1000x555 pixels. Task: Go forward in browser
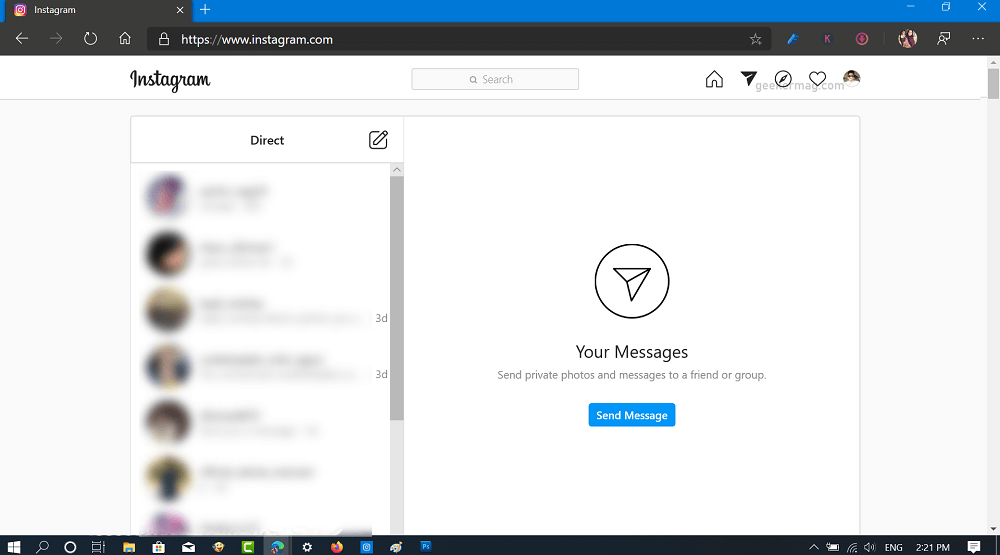[x=56, y=39]
